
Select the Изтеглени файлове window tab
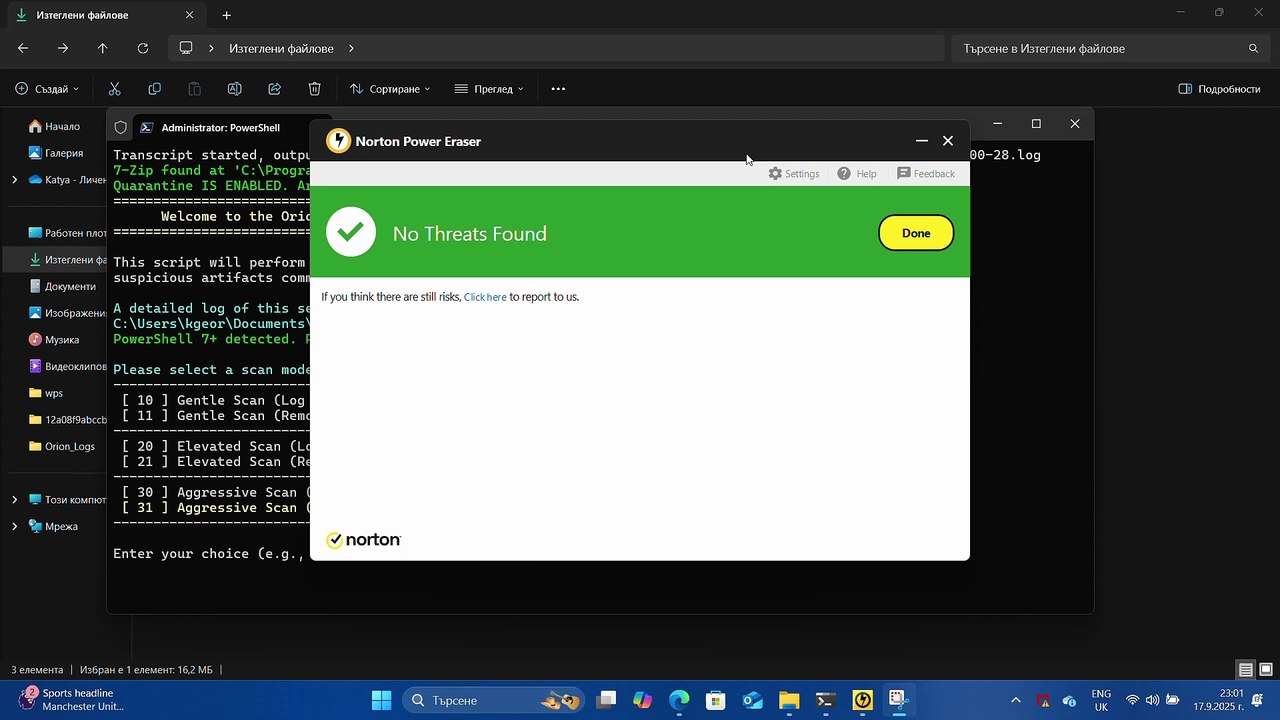[104, 15]
